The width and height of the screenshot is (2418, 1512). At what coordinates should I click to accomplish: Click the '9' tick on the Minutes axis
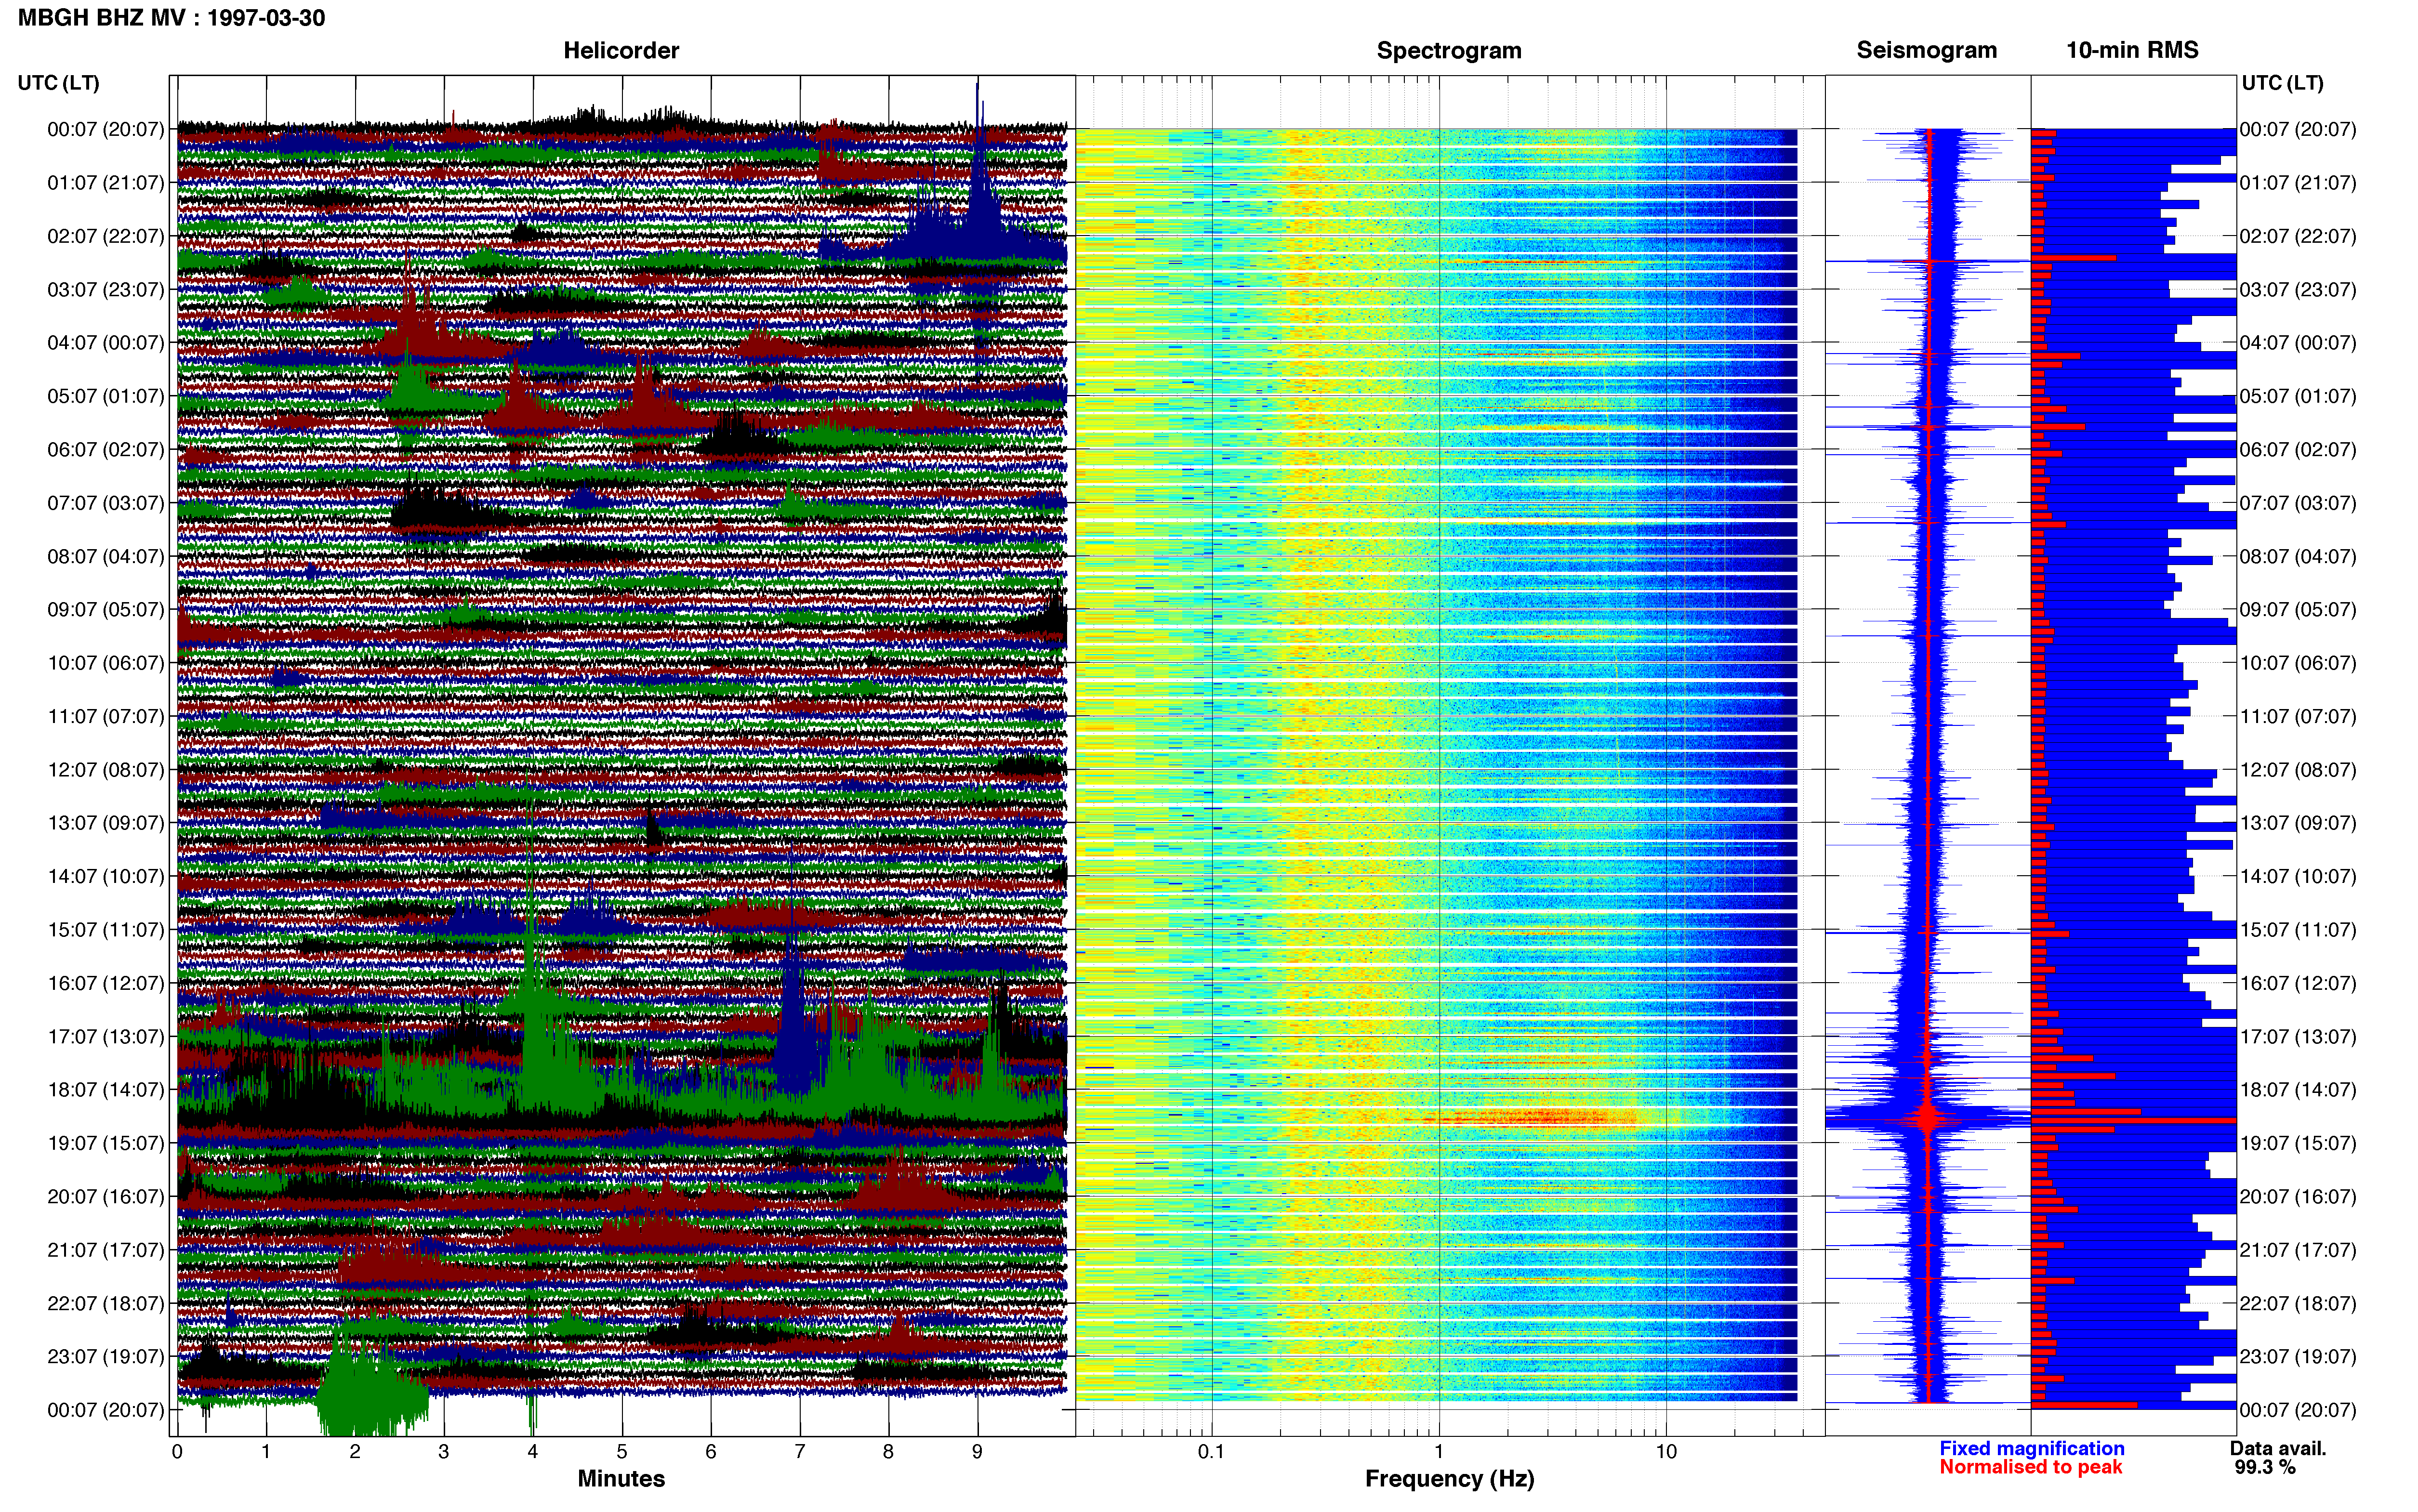click(x=977, y=1452)
